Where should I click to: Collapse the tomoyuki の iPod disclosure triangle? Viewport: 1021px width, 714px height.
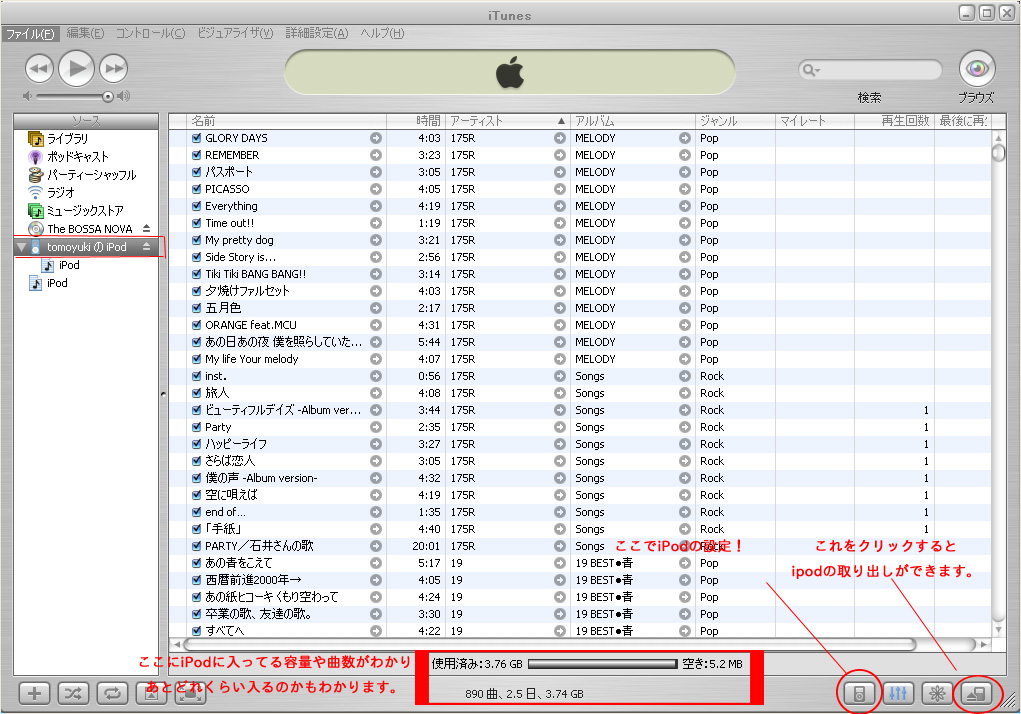[x=21, y=247]
